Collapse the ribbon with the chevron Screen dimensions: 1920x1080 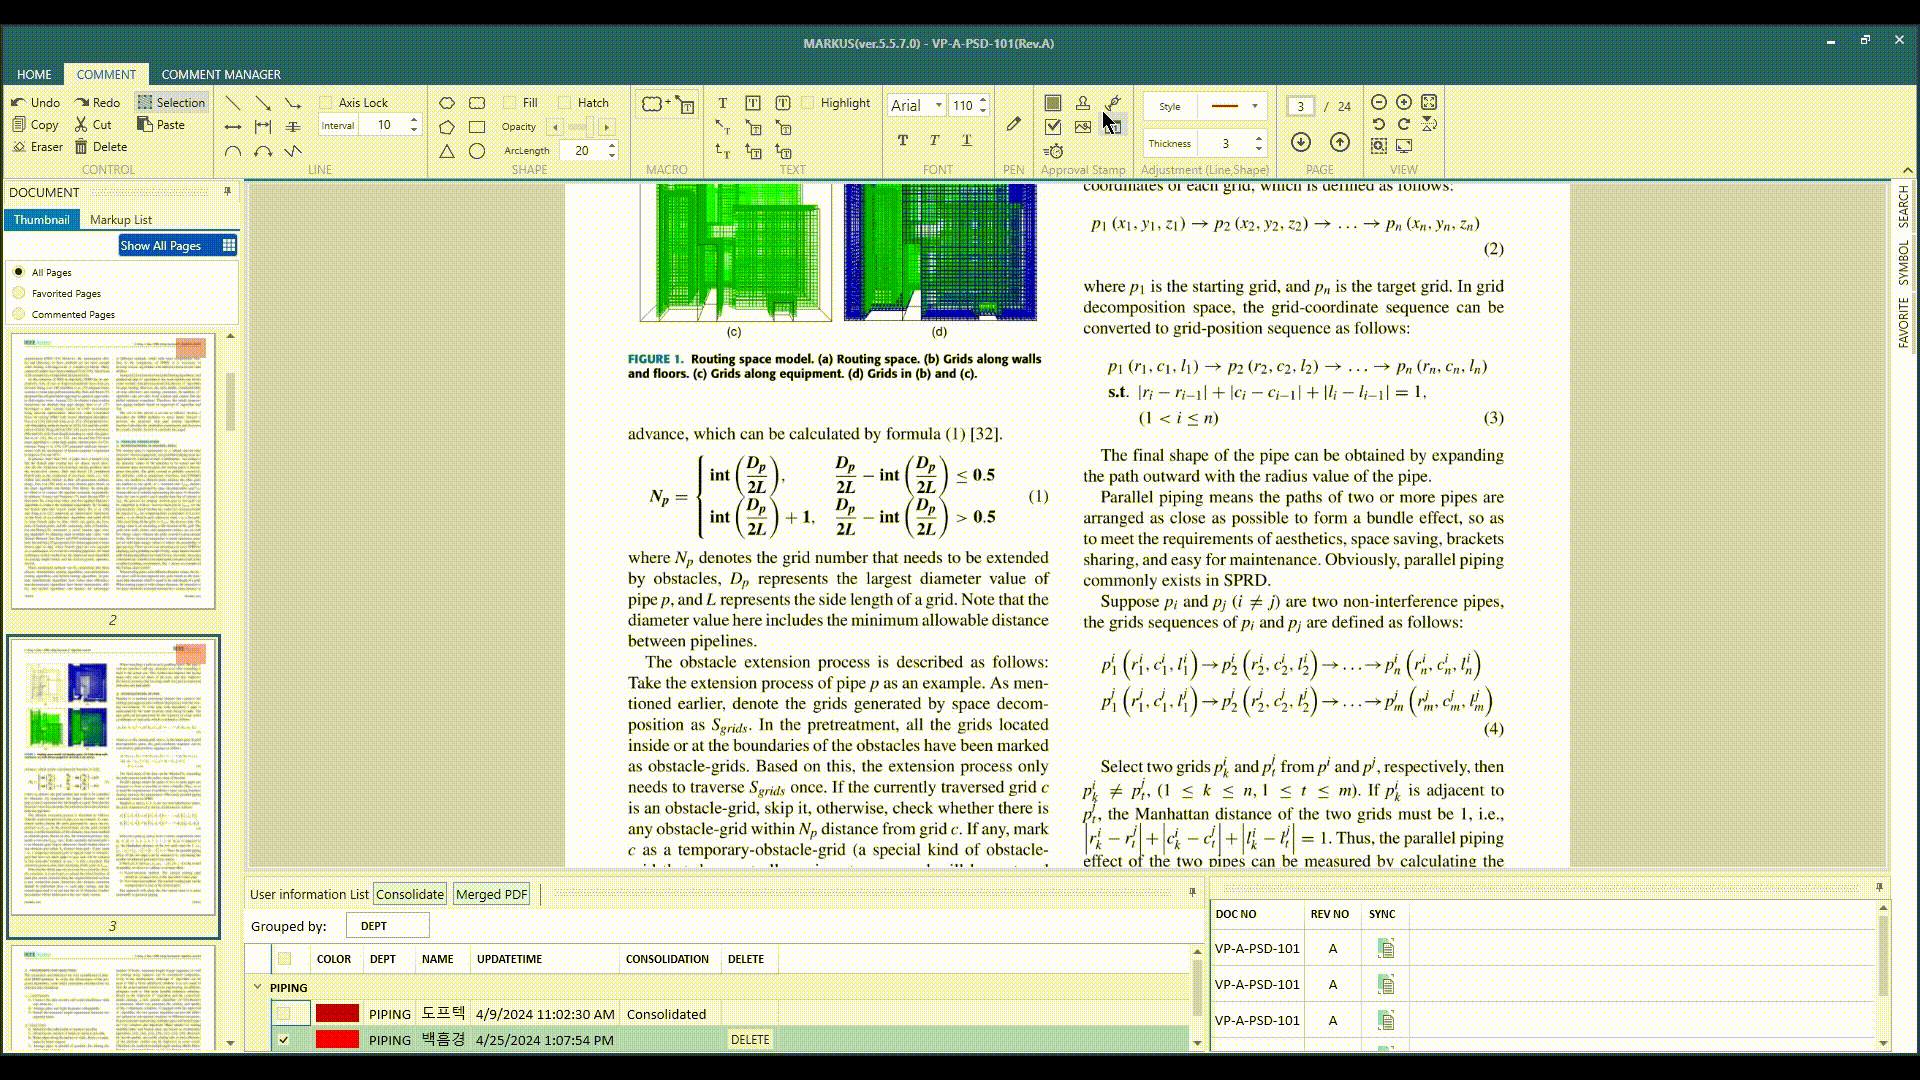(1907, 170)
